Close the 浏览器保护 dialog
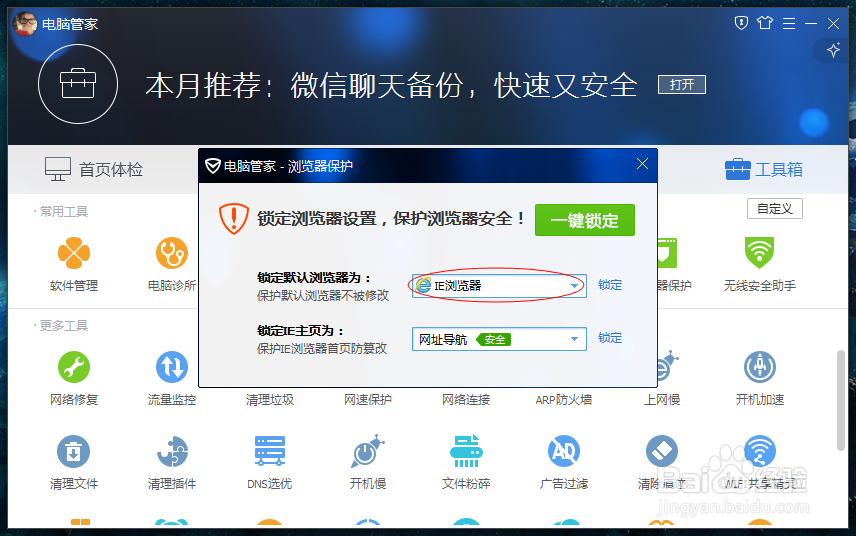 [642, 164]
